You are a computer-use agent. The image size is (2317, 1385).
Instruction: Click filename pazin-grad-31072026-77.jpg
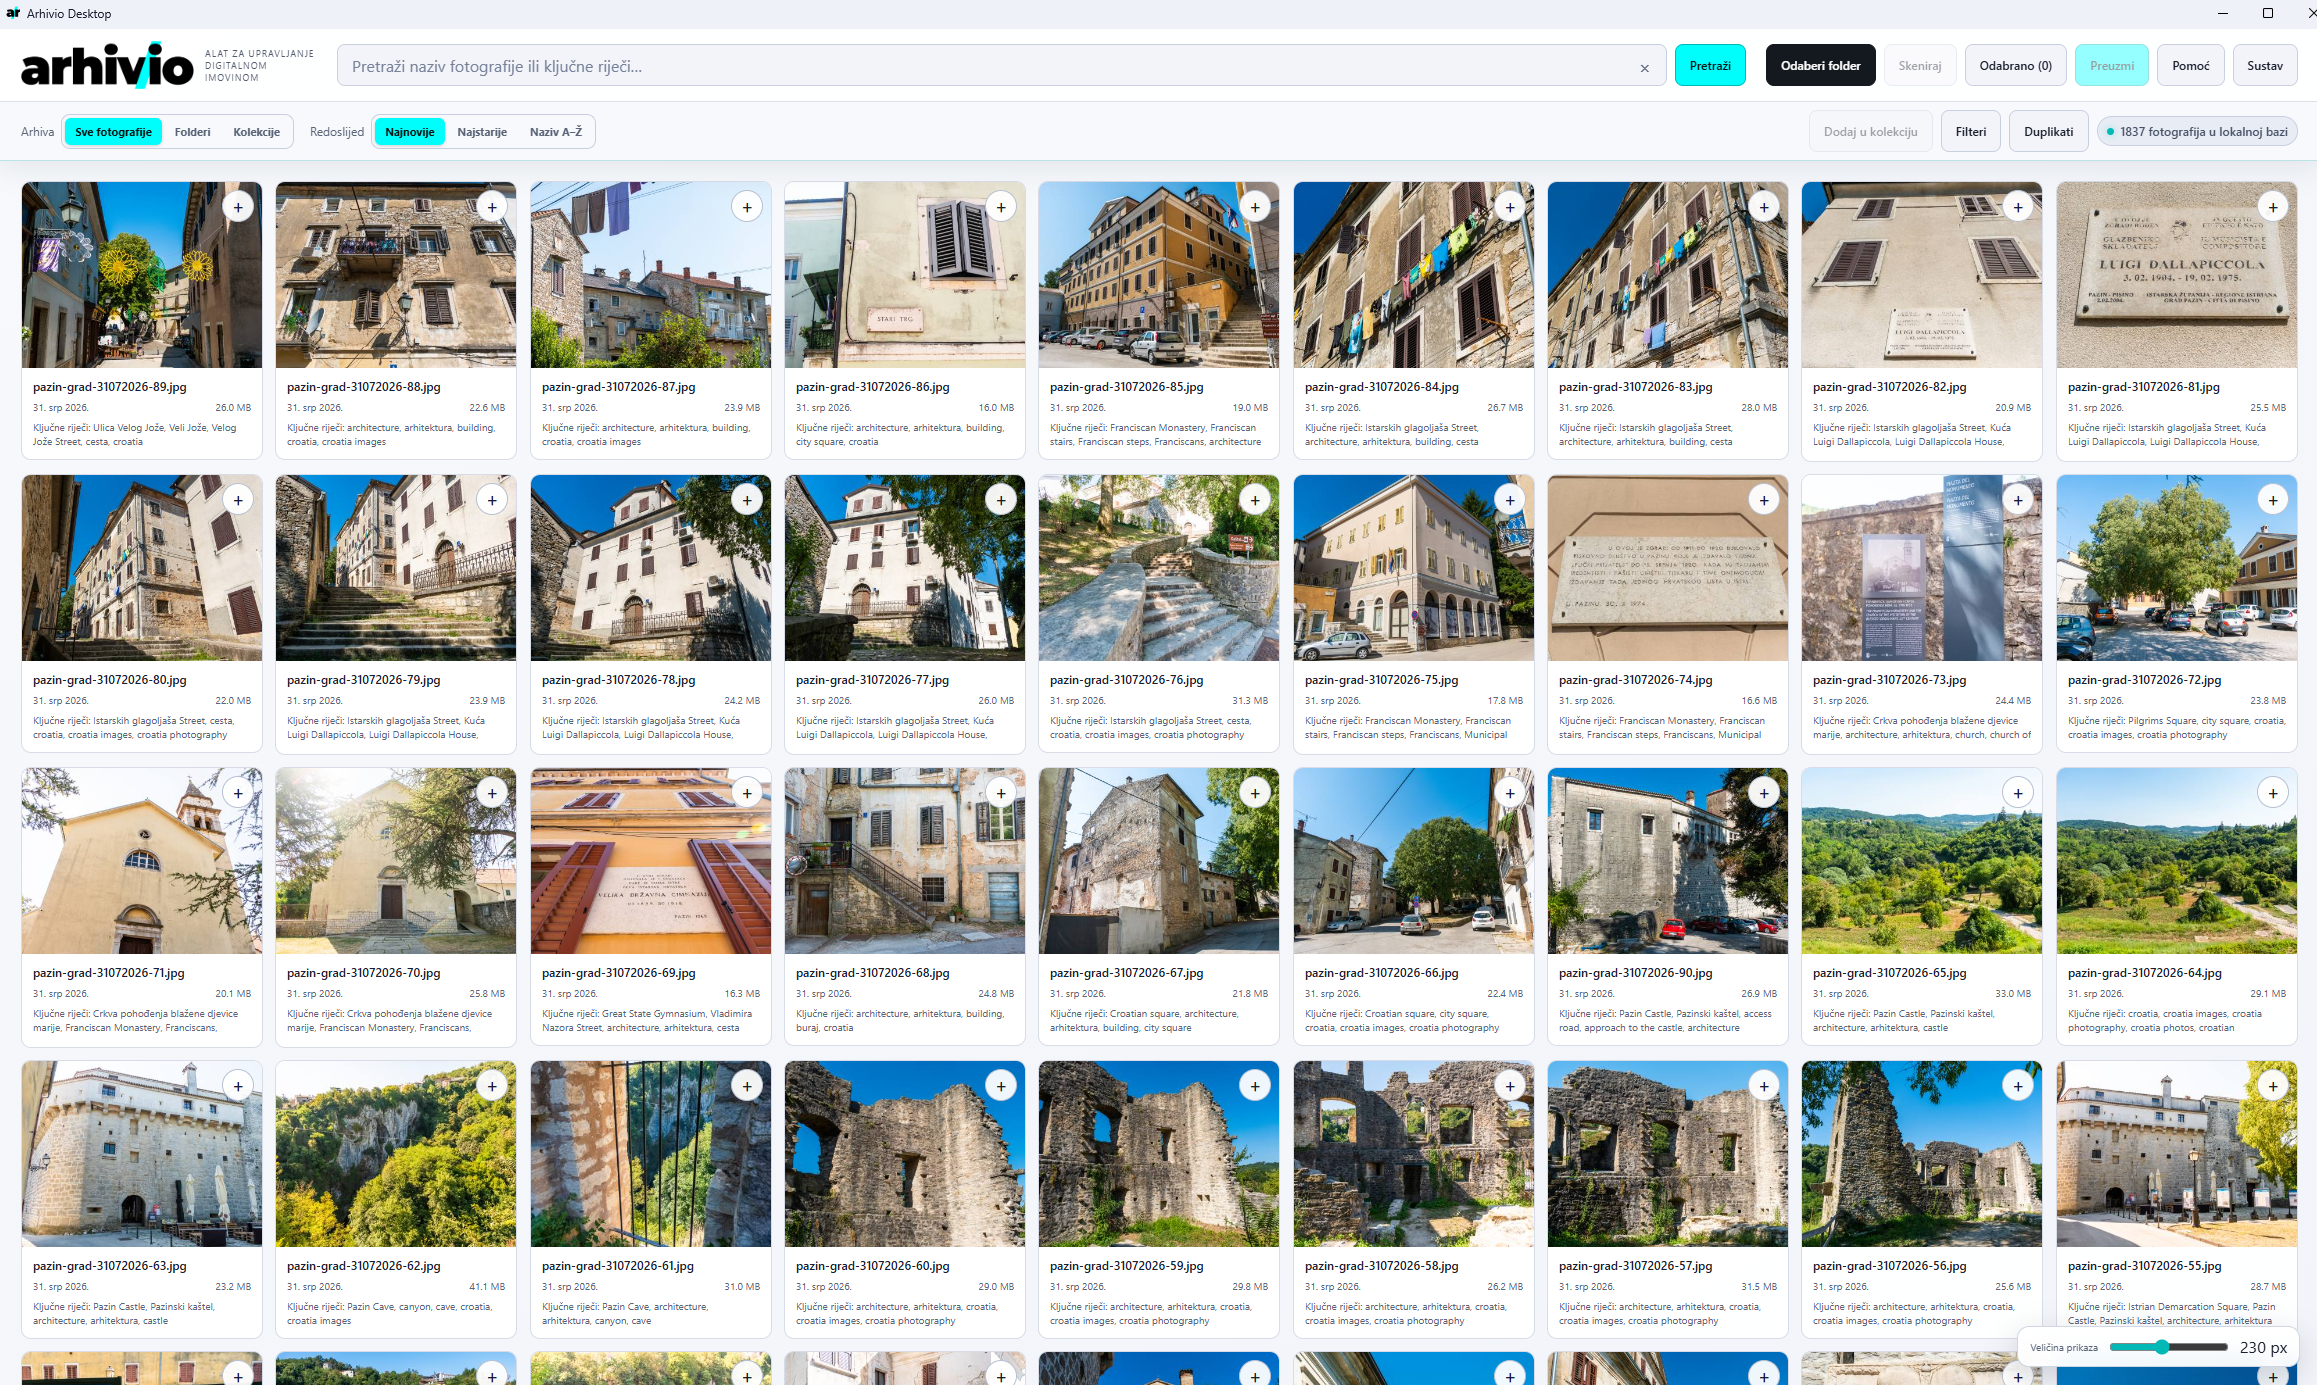click(872, 680)
